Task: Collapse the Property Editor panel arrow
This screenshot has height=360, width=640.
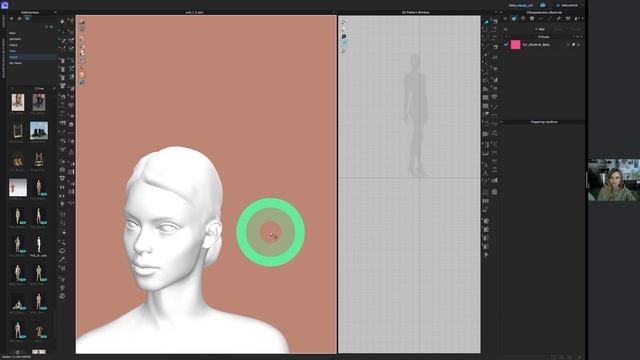Action: click(502, 122)
